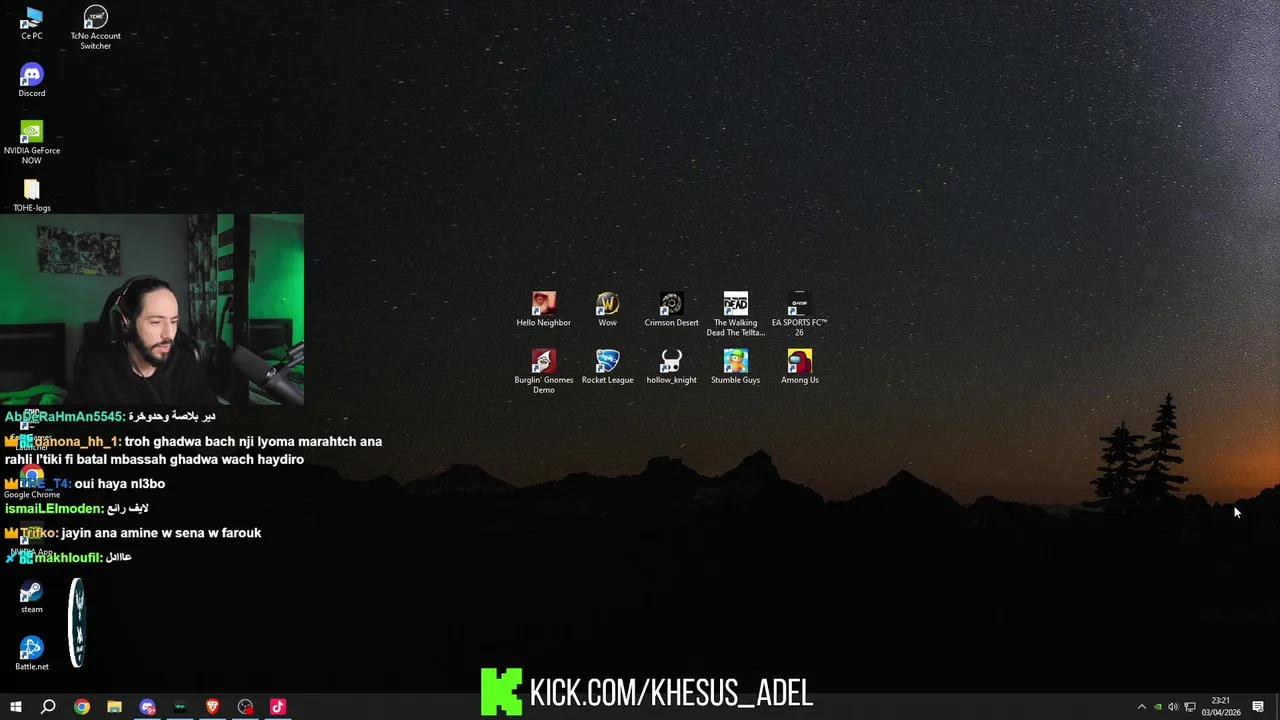
Task: Select the Crimson Desert shortcut
Action: coord(671,310)
